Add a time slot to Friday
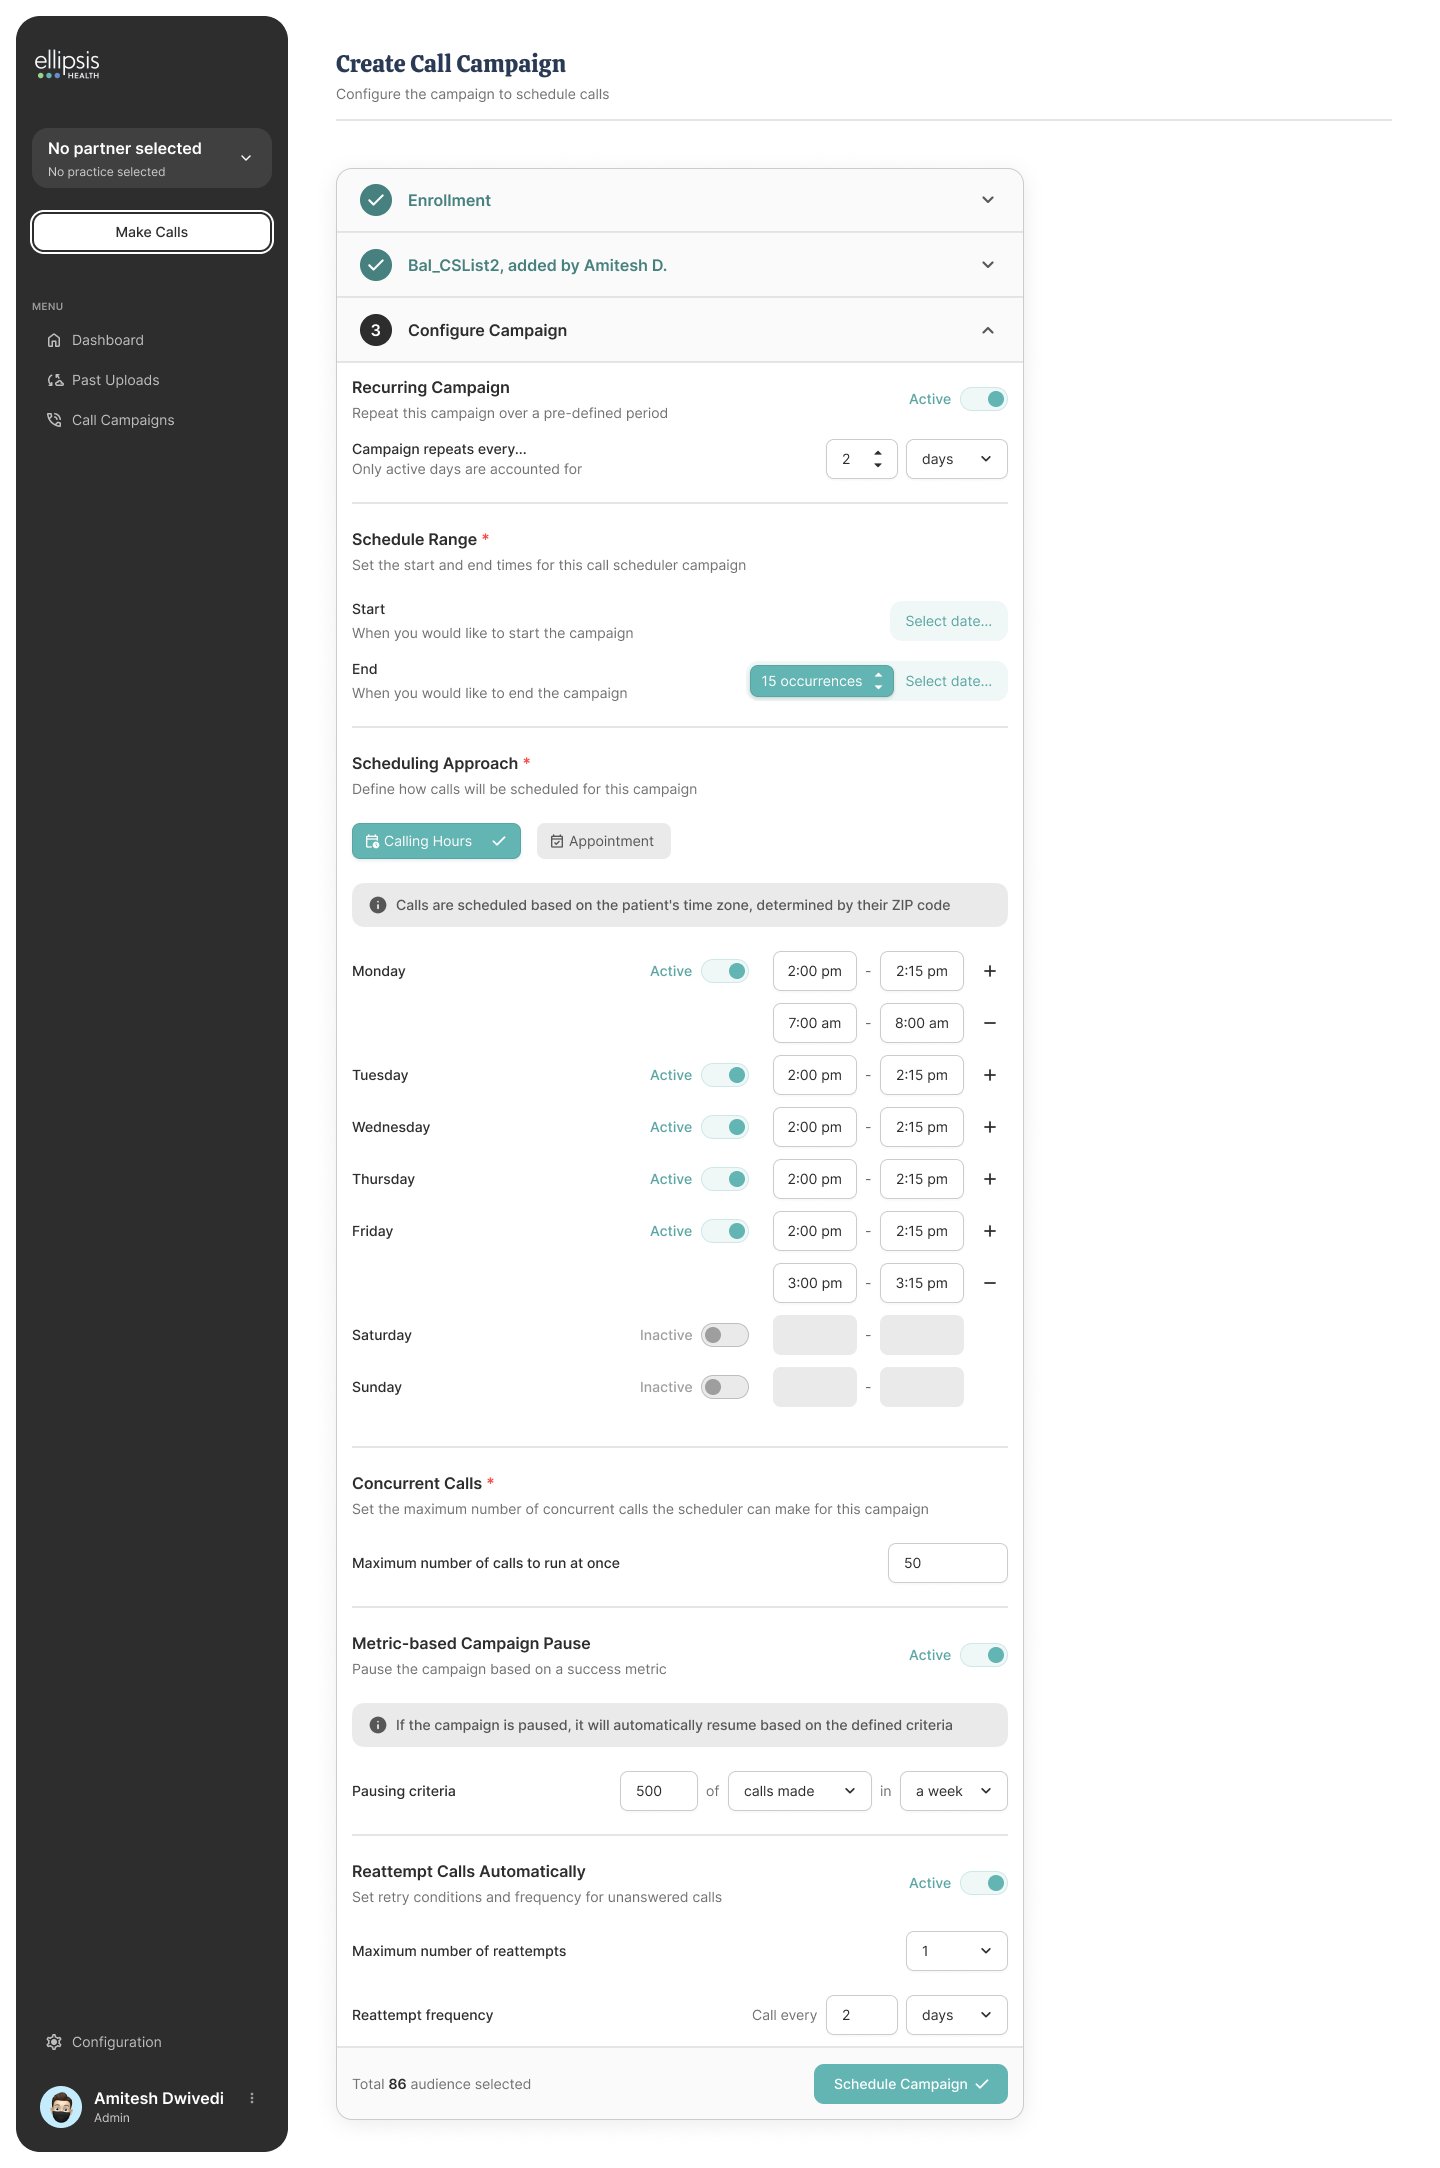1440x2168 pixels. tap(990, 1231)
